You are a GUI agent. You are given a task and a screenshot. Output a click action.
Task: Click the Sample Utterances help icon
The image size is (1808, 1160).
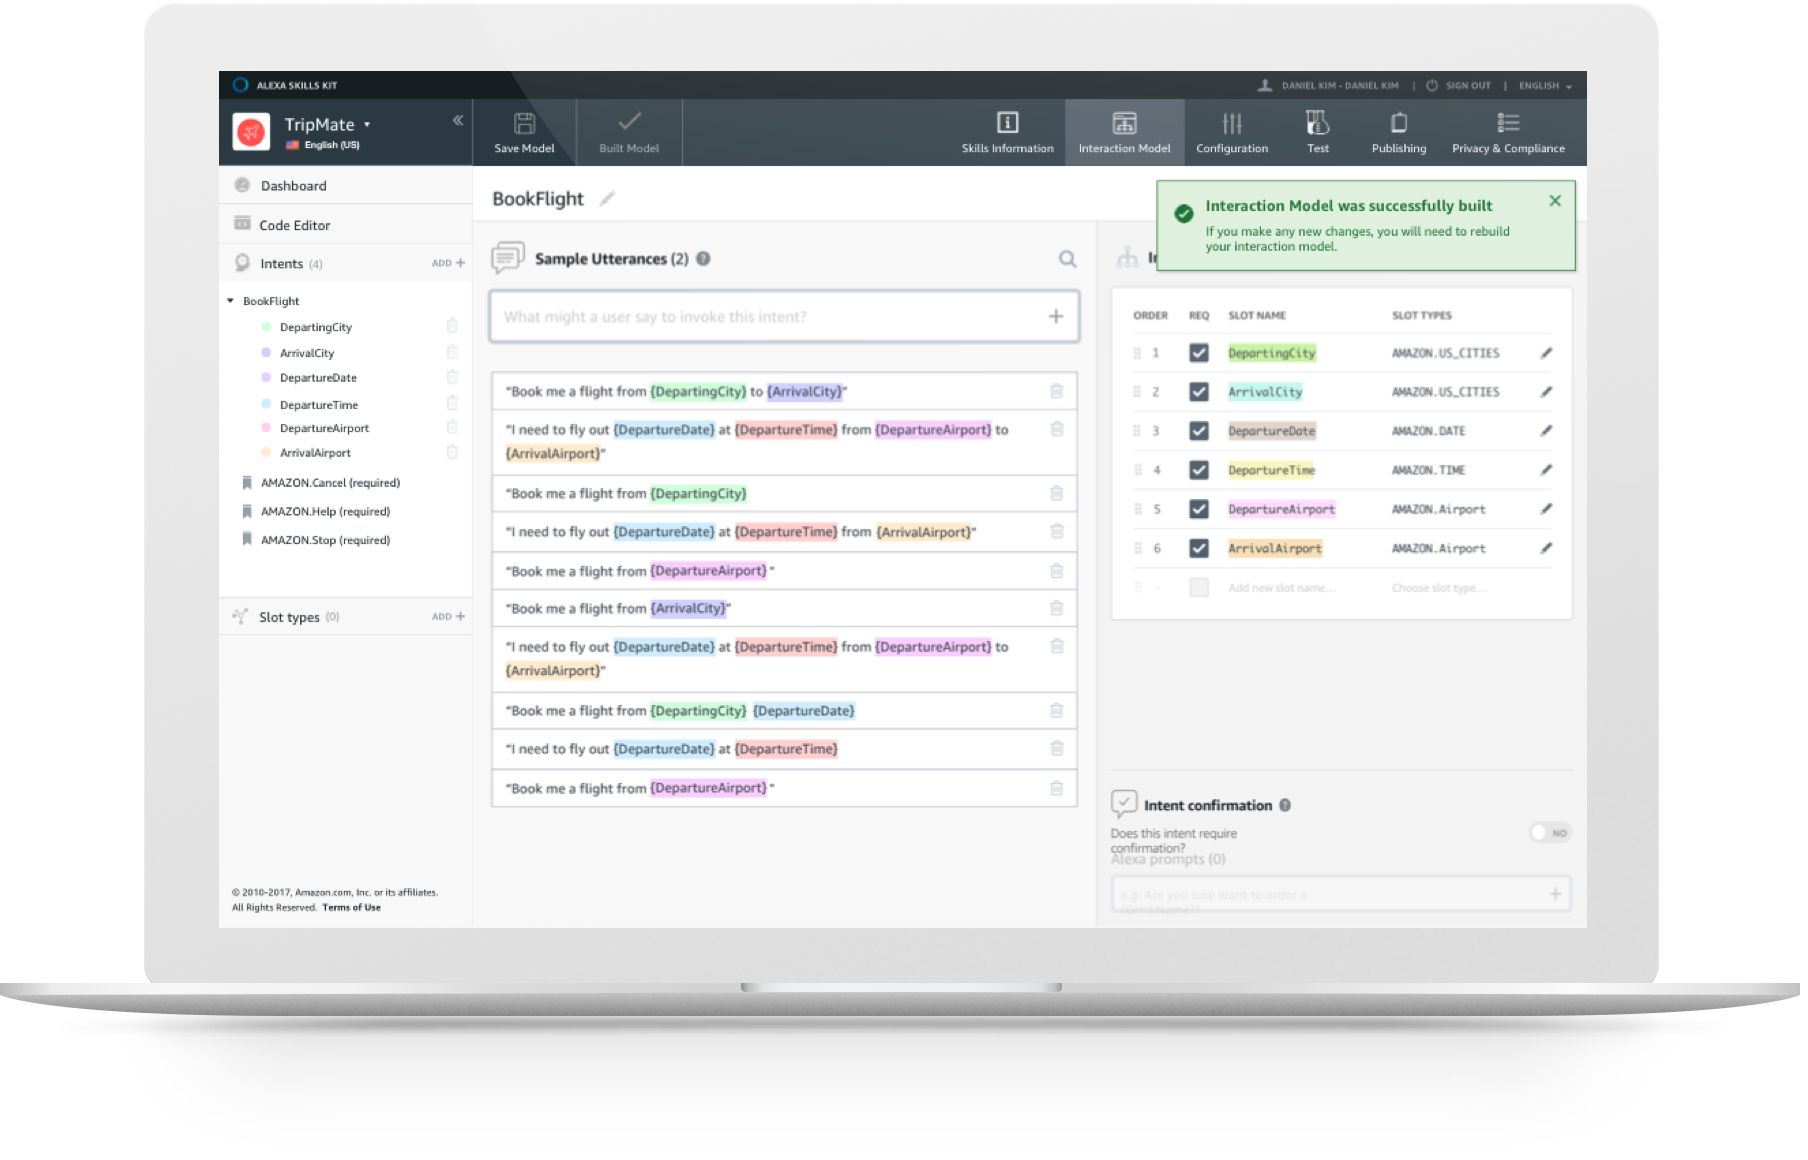[x=703, y=259]
